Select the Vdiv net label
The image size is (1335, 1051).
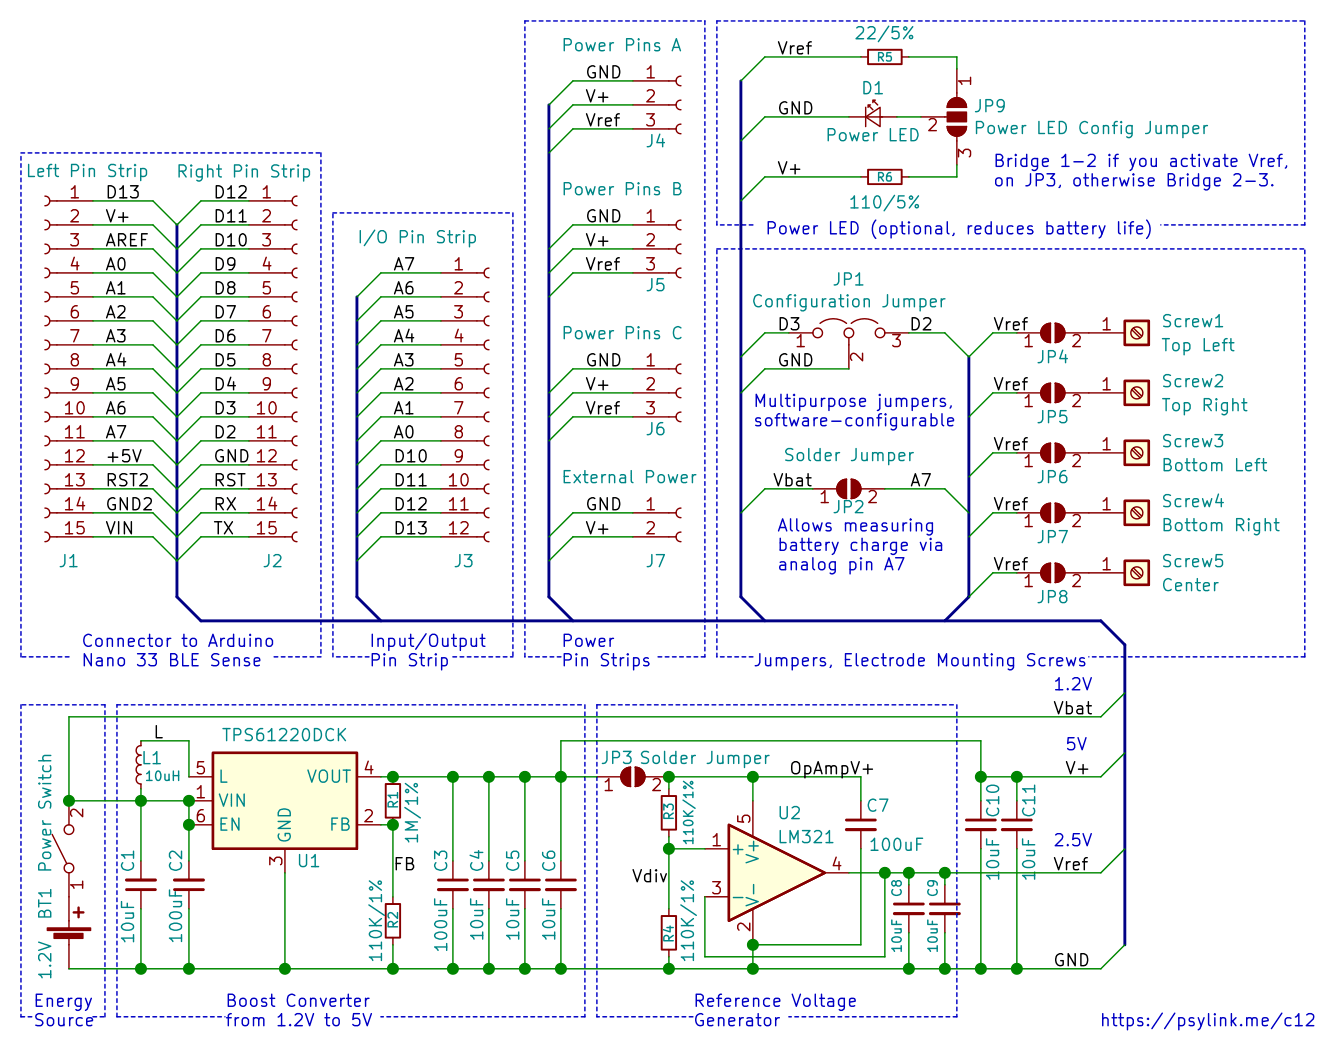point(650,876)
